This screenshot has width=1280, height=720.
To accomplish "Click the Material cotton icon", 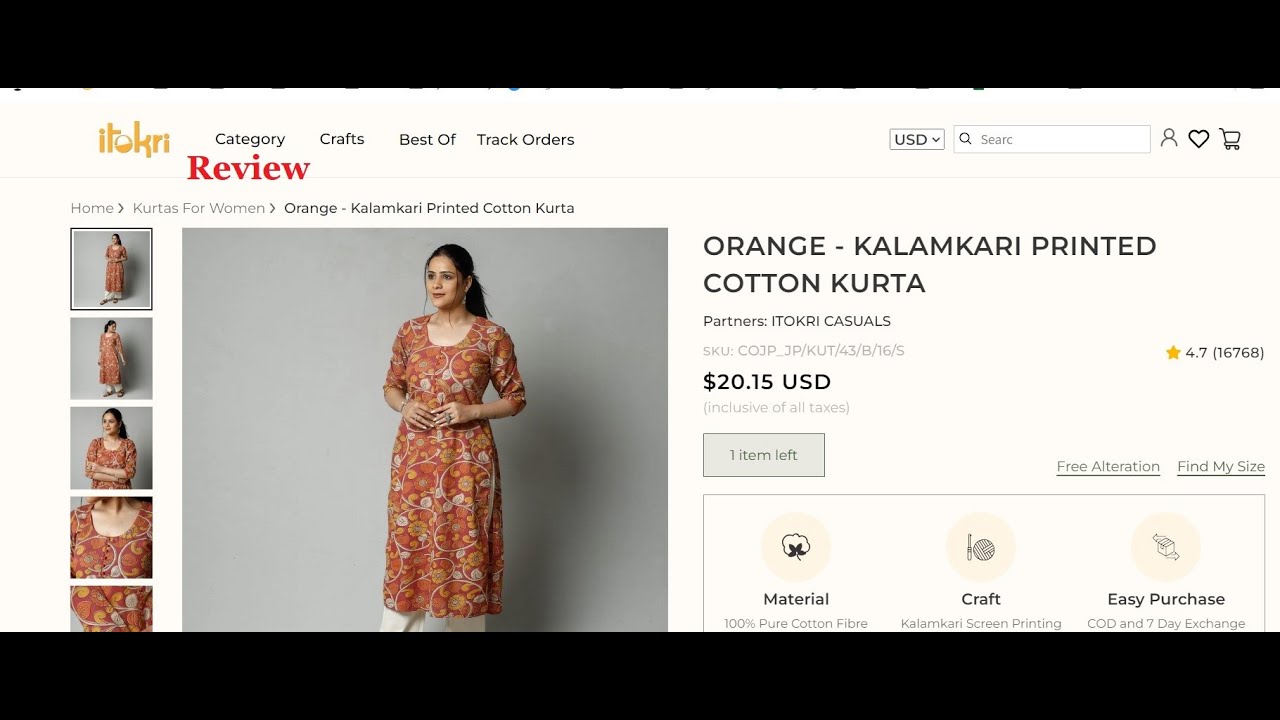I will pyautogui.click(x=796, y=547).
